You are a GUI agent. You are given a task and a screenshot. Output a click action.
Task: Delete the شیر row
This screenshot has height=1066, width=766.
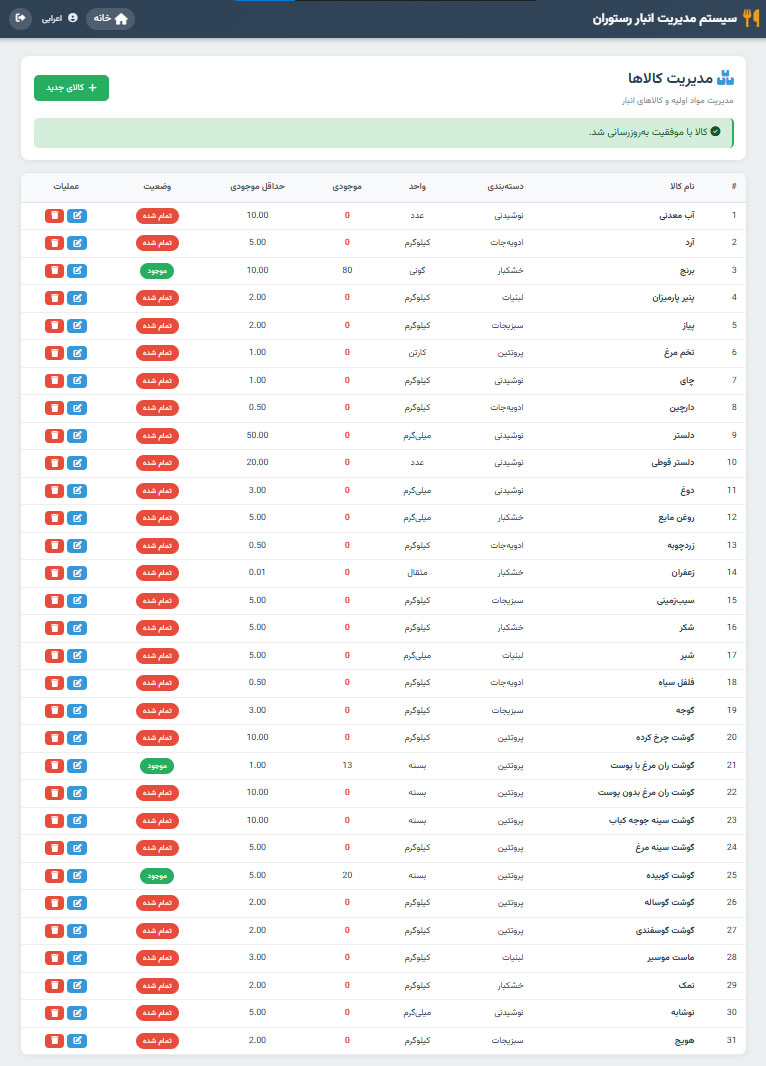coord(54,655)
